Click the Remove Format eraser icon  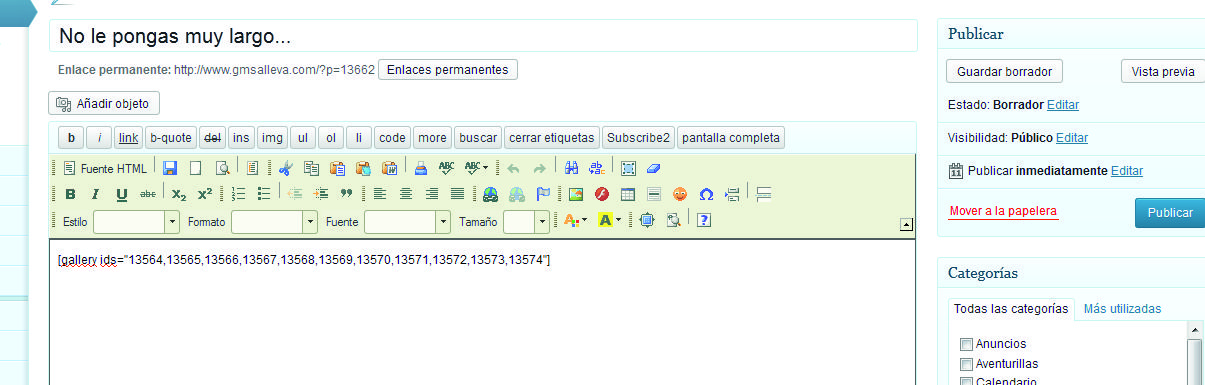pyautogui.click(x=654, y=168)
